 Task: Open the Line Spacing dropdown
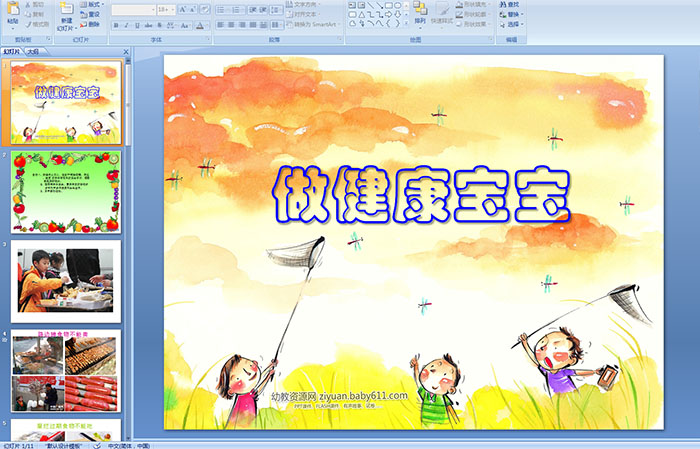[276, 10]
